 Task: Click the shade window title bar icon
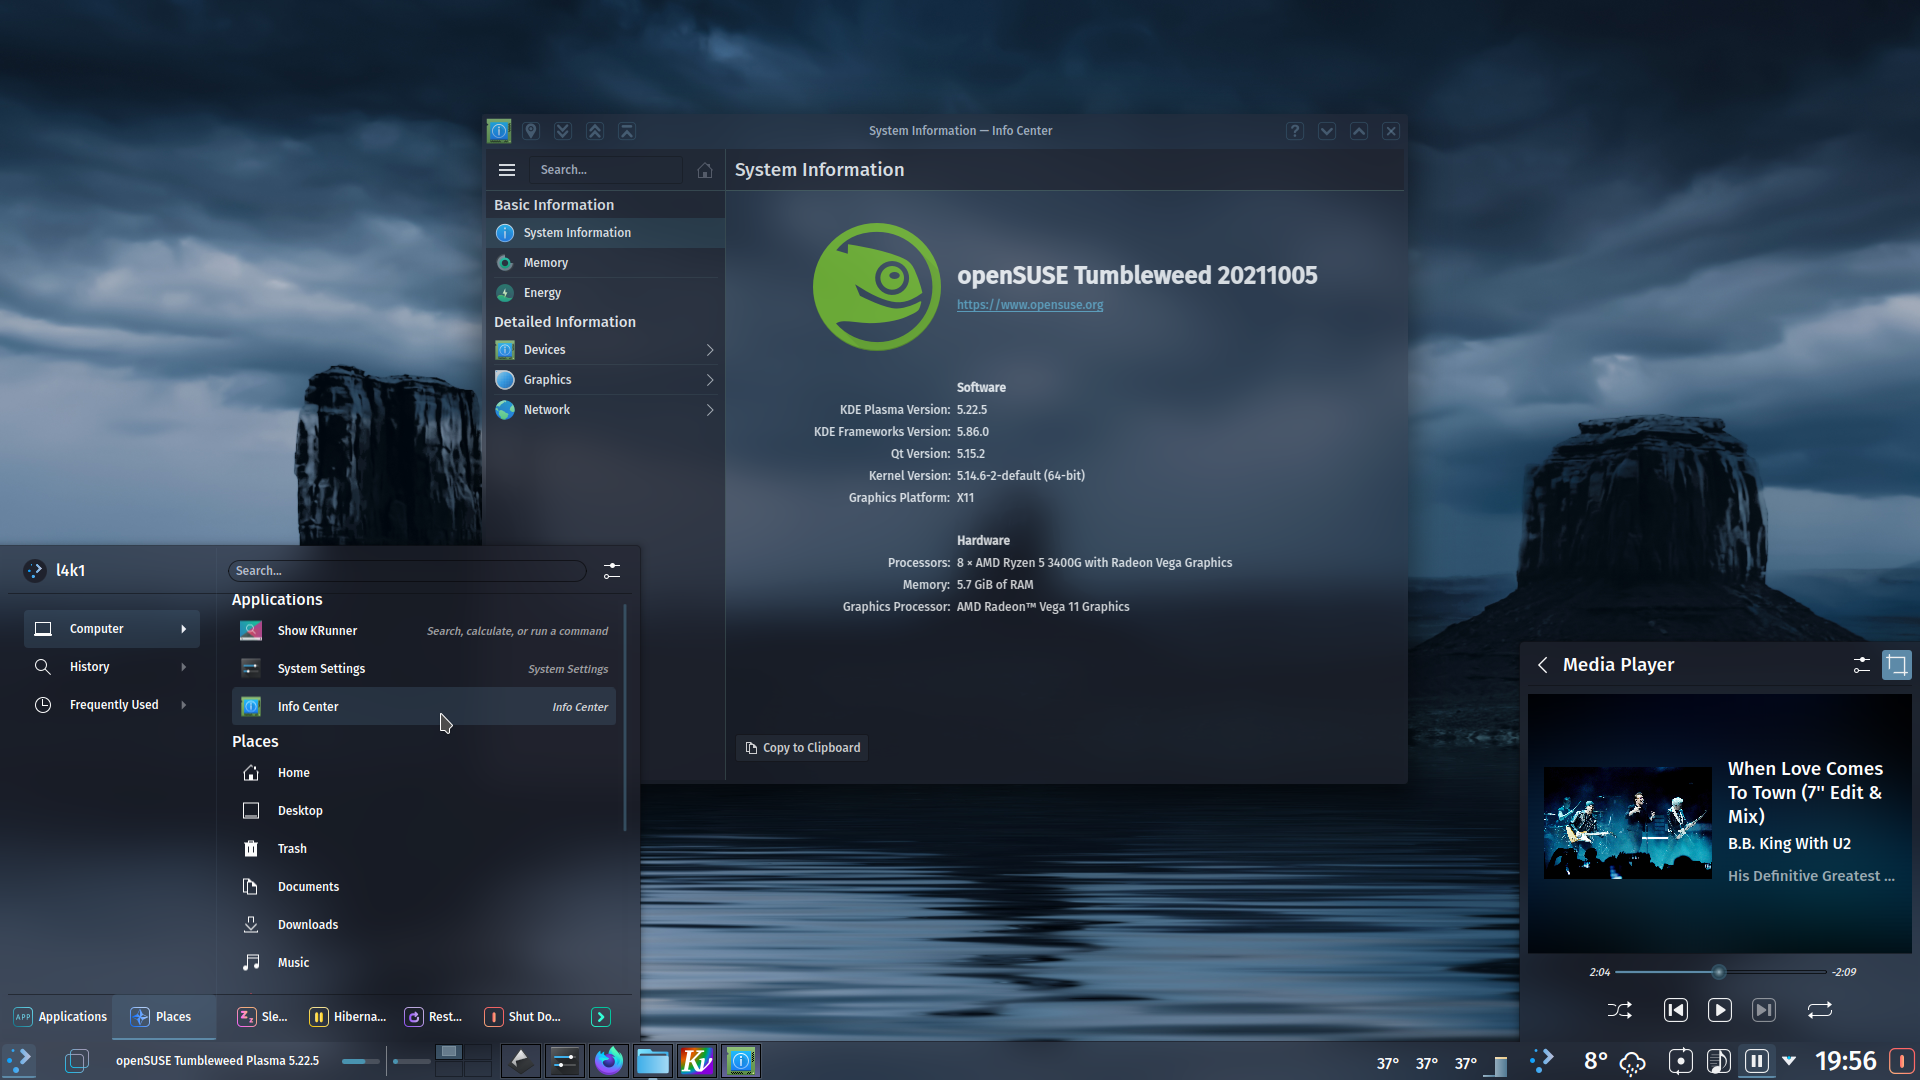[627, 131]
